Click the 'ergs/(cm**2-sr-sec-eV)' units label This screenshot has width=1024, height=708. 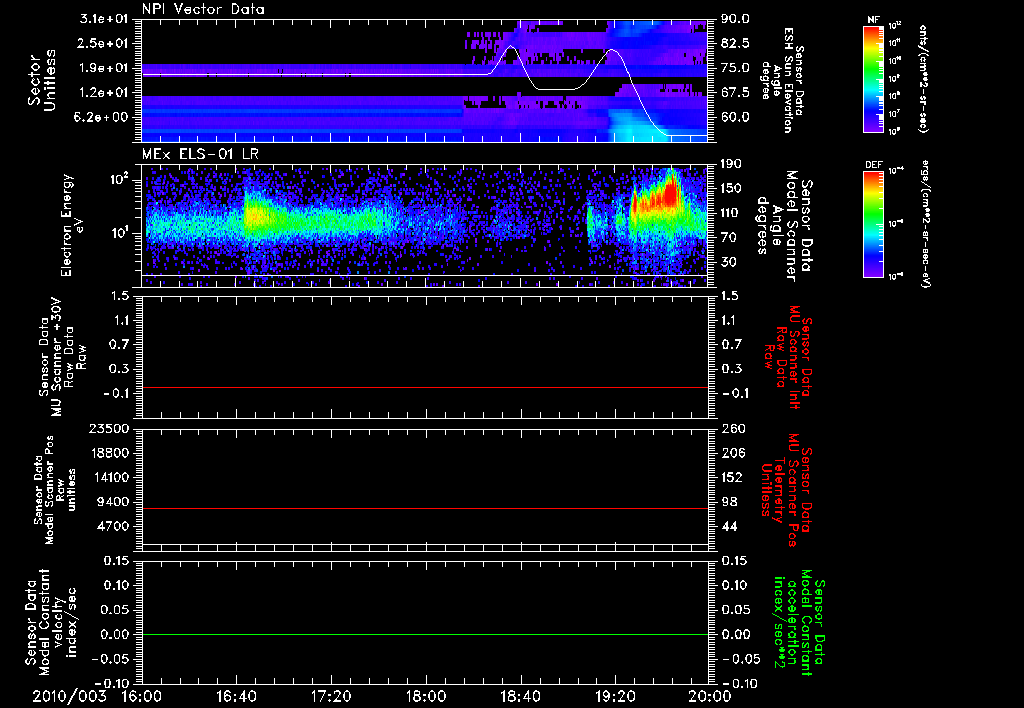click(924, 223)
